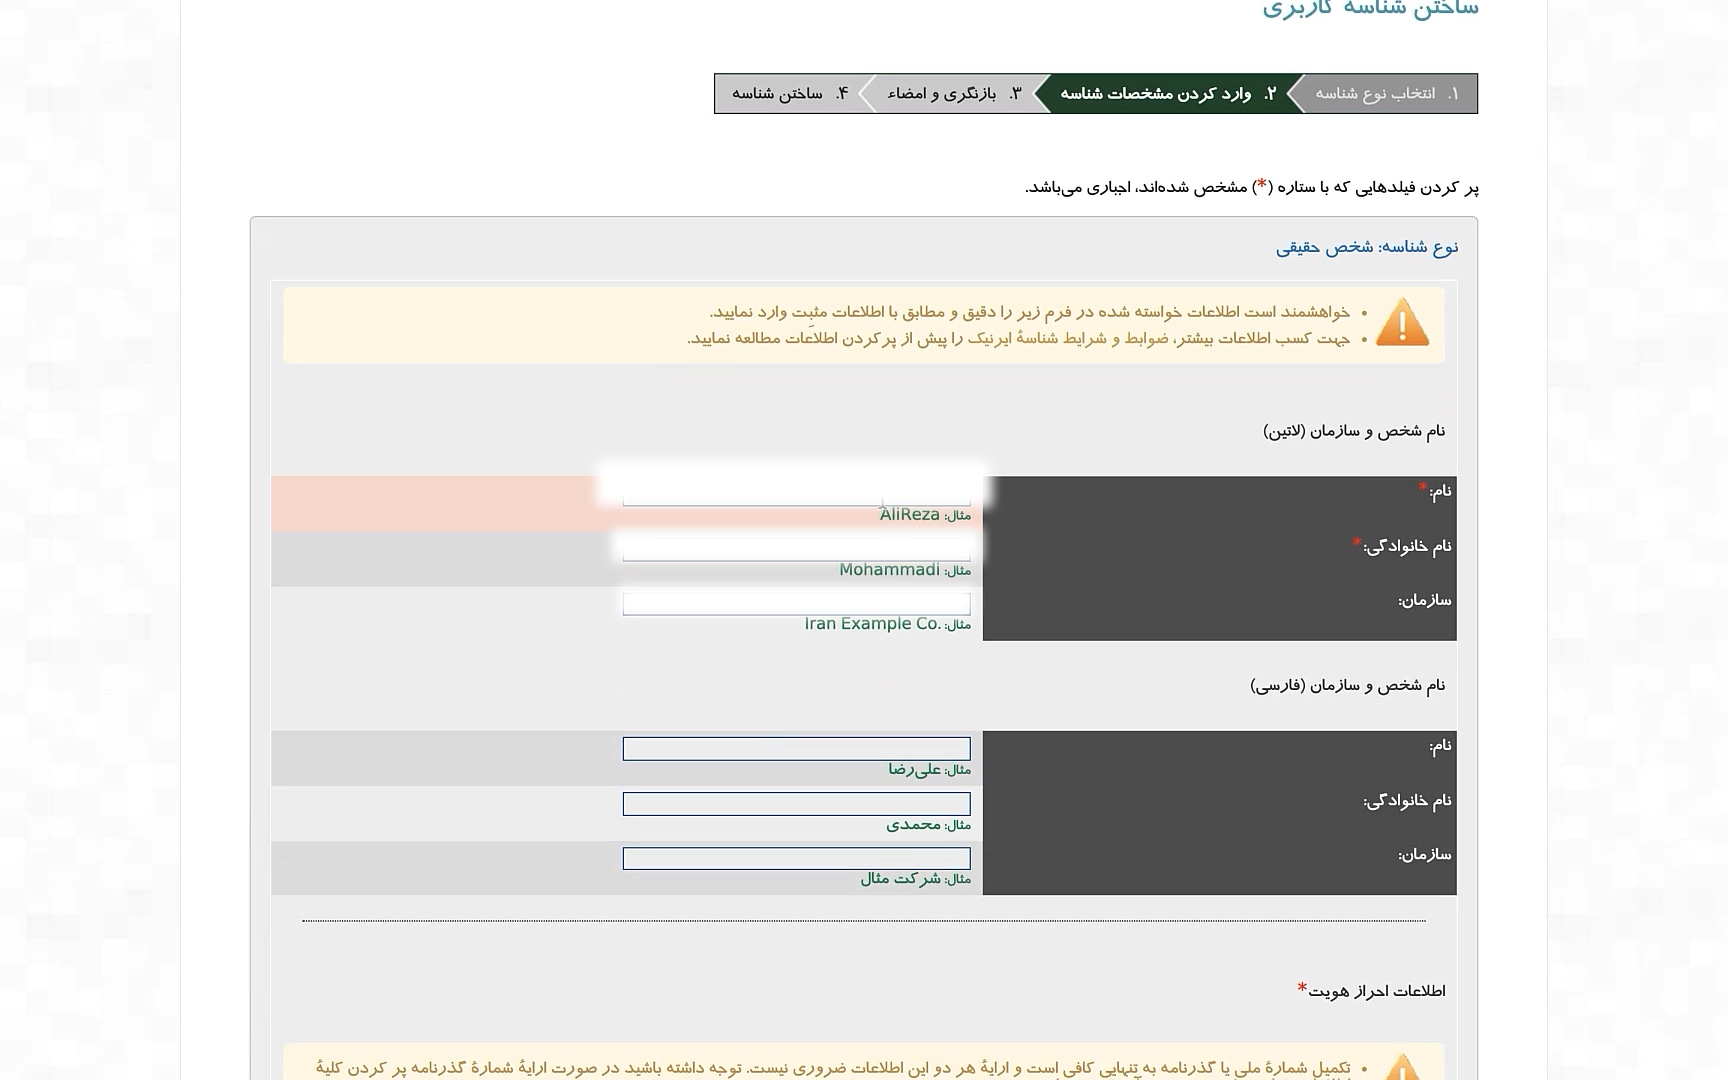
Task: Click the orange warning triangle icon in the top notice
Action: pos(1402,323)
